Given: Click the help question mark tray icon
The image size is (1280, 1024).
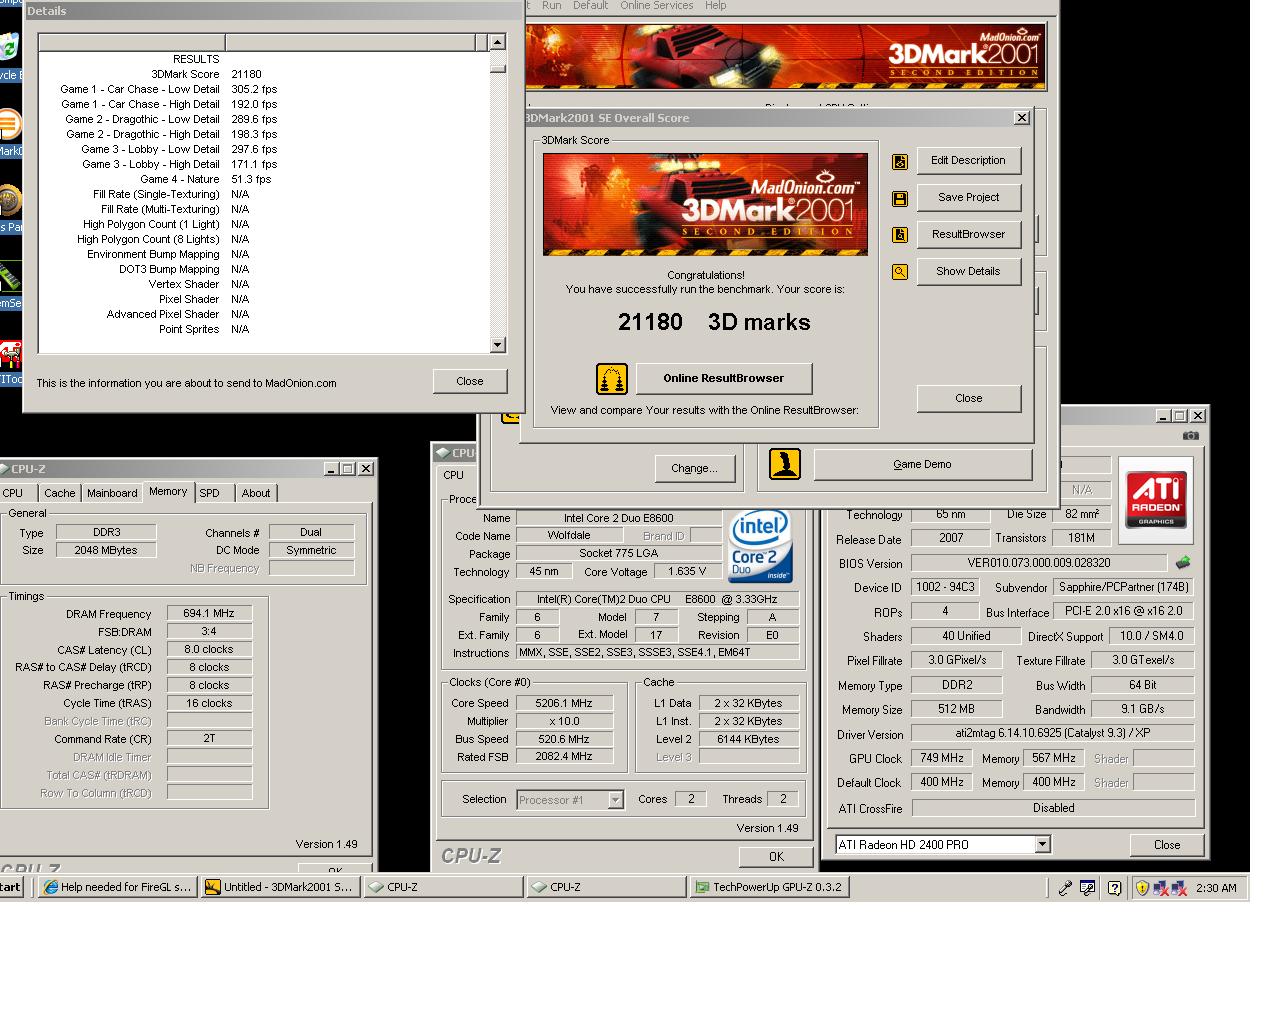Looking at the screenshot, I should [x=1114, y=888].
